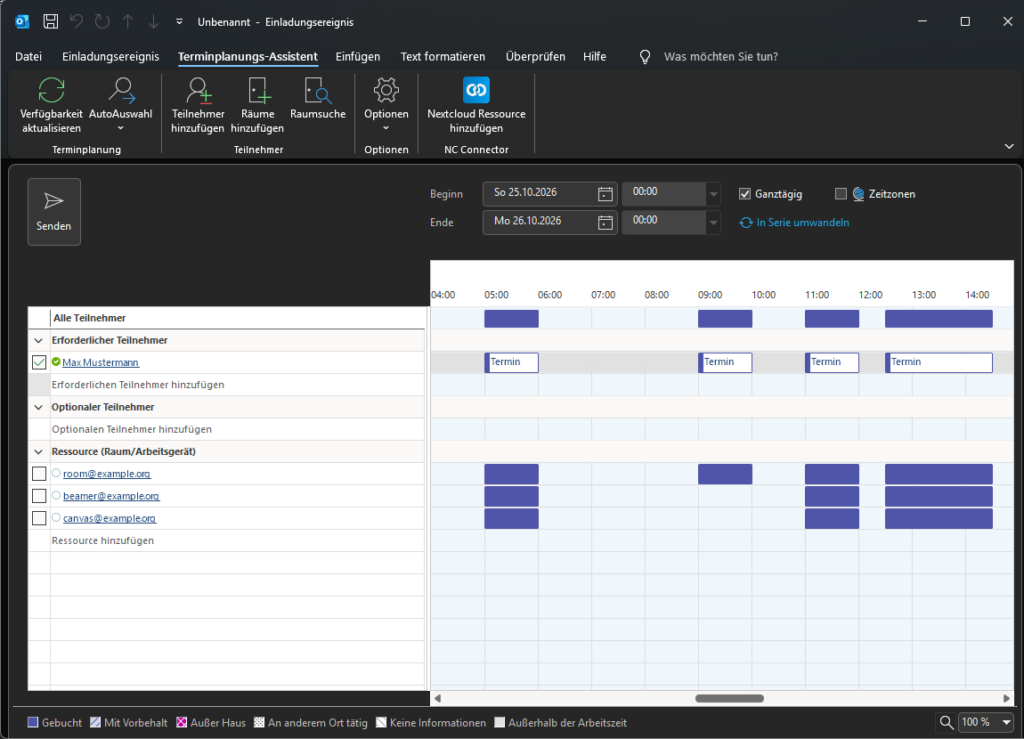1024x739 pixels.
Task: Switch to the Einfügen tab
Action: point(358,57)
